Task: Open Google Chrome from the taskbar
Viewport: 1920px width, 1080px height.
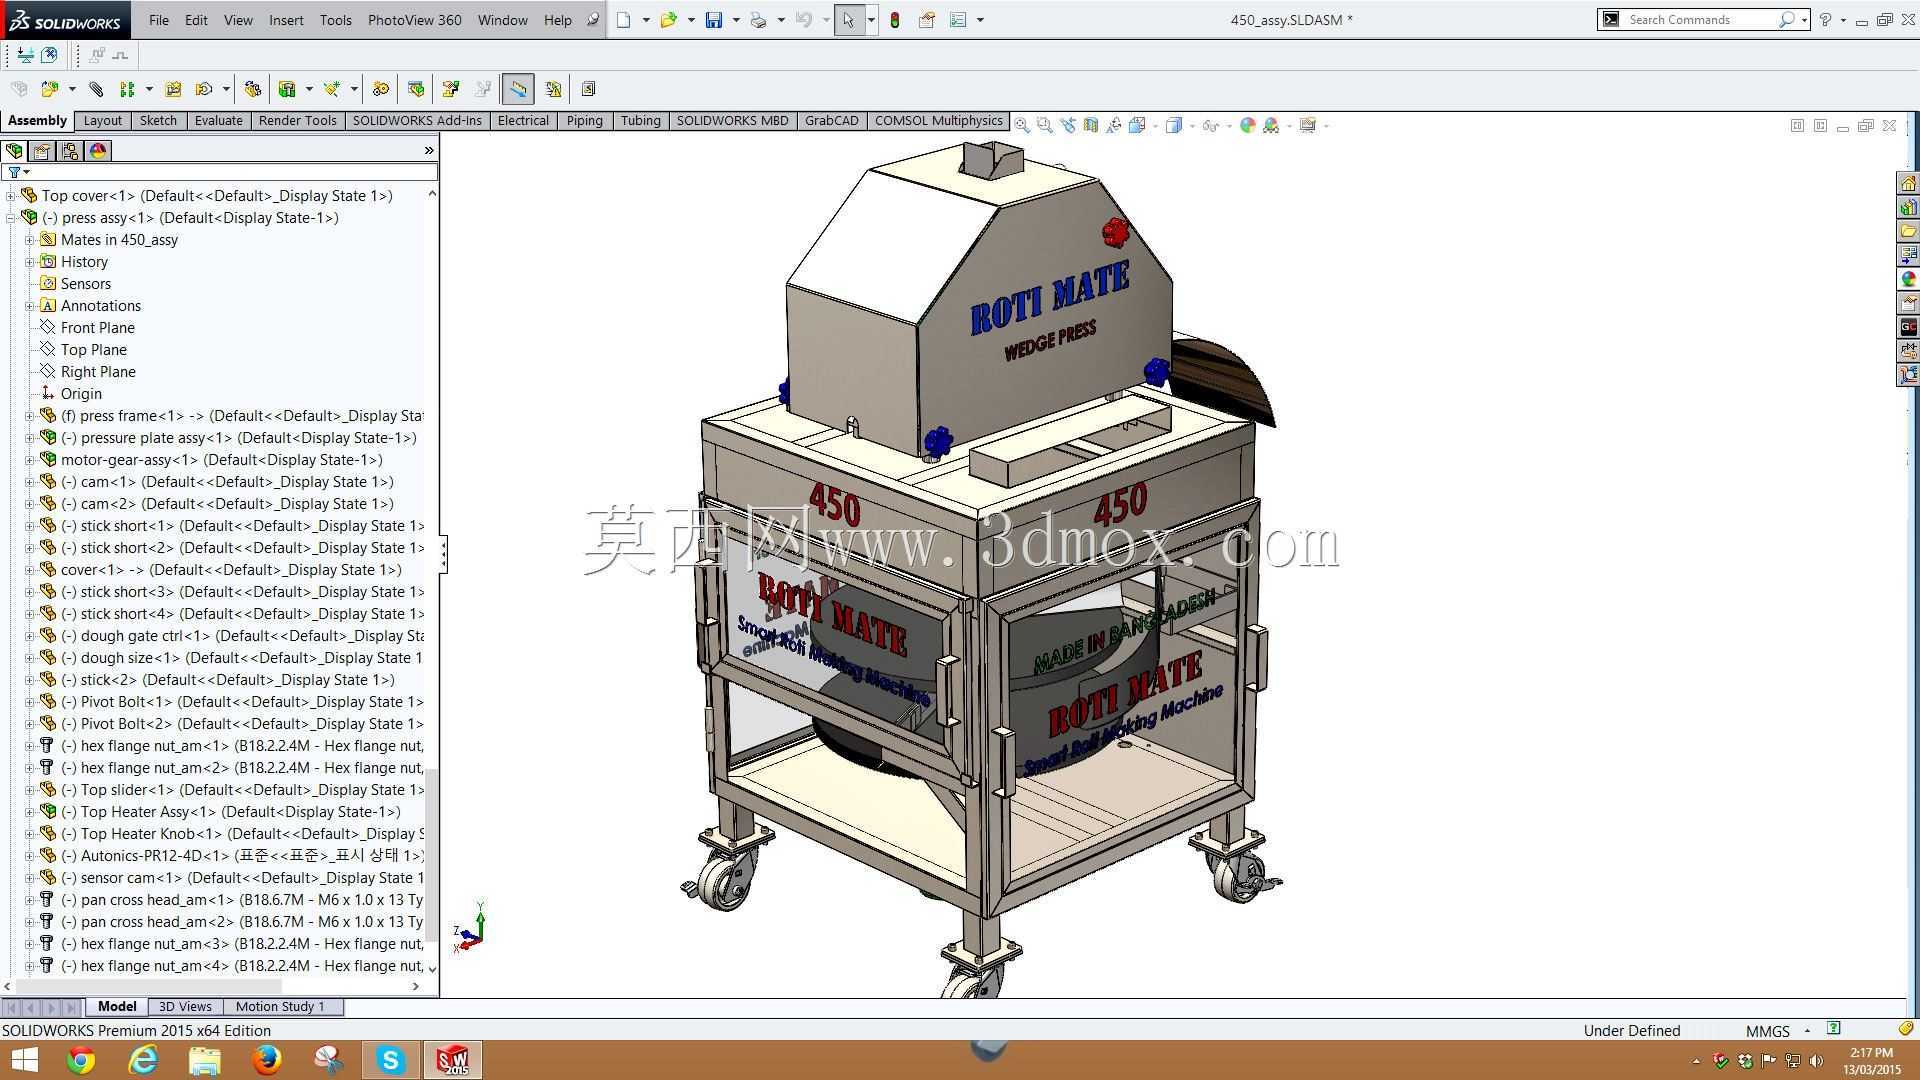Action: point(81,1060)
